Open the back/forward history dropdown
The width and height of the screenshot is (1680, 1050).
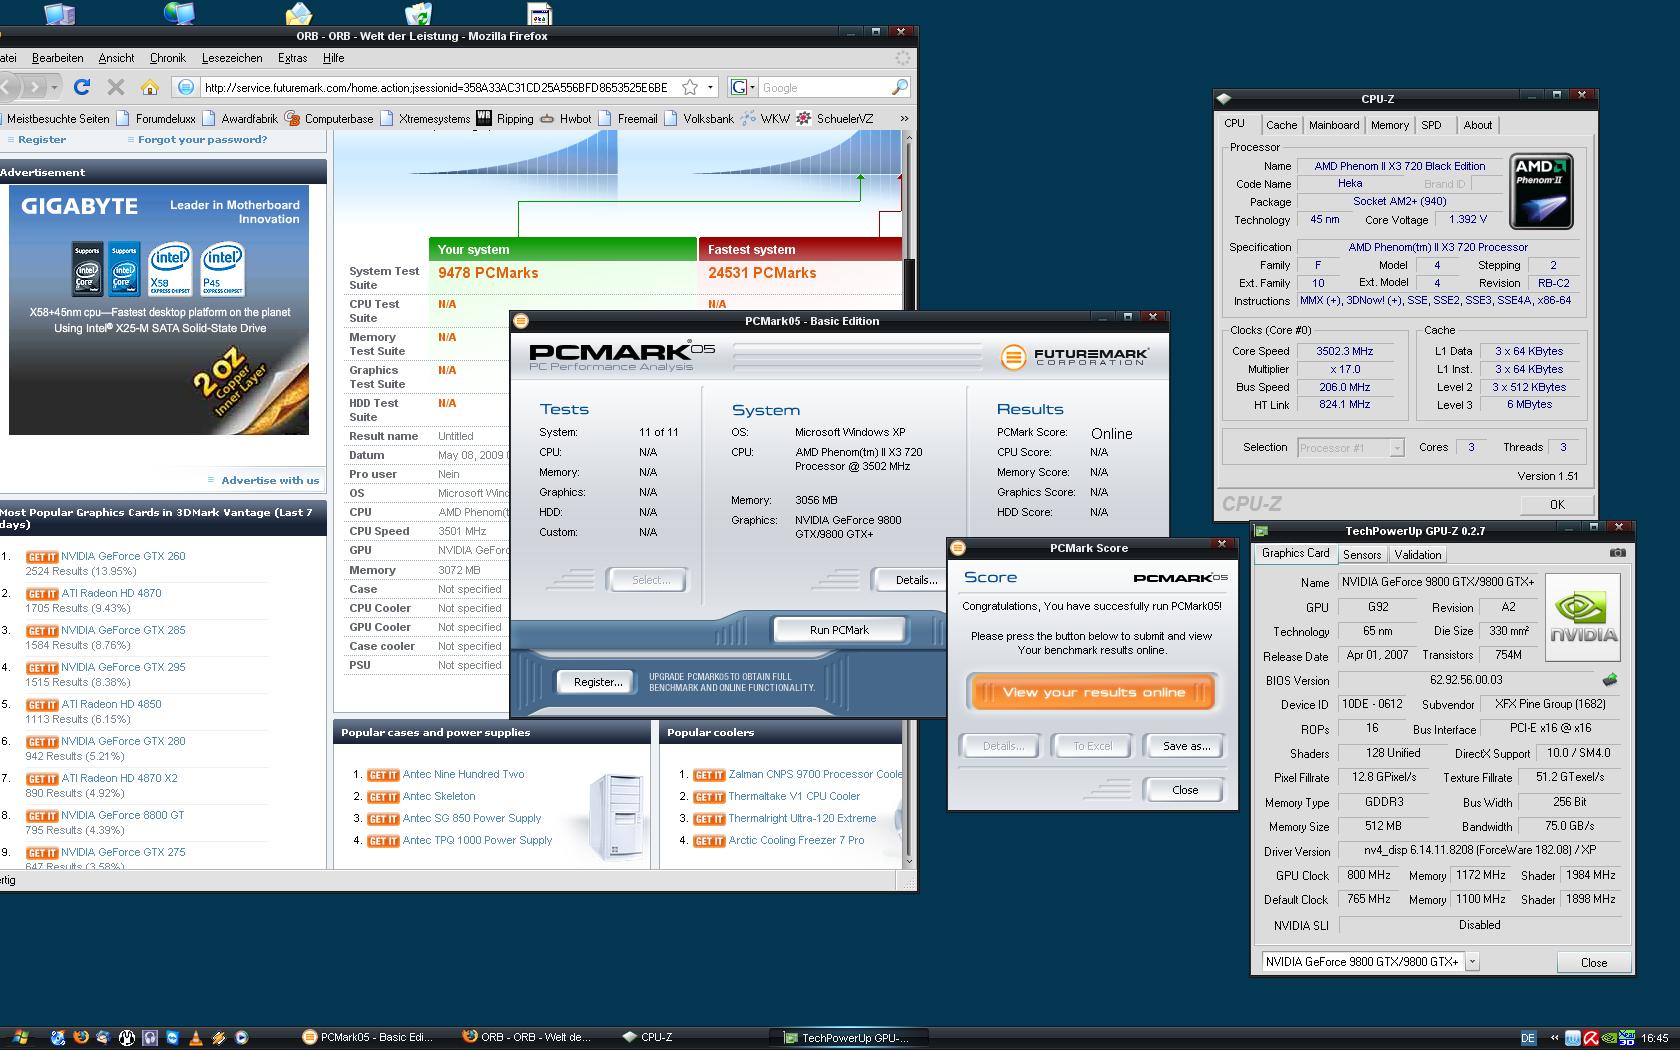(x=55, y=87)
